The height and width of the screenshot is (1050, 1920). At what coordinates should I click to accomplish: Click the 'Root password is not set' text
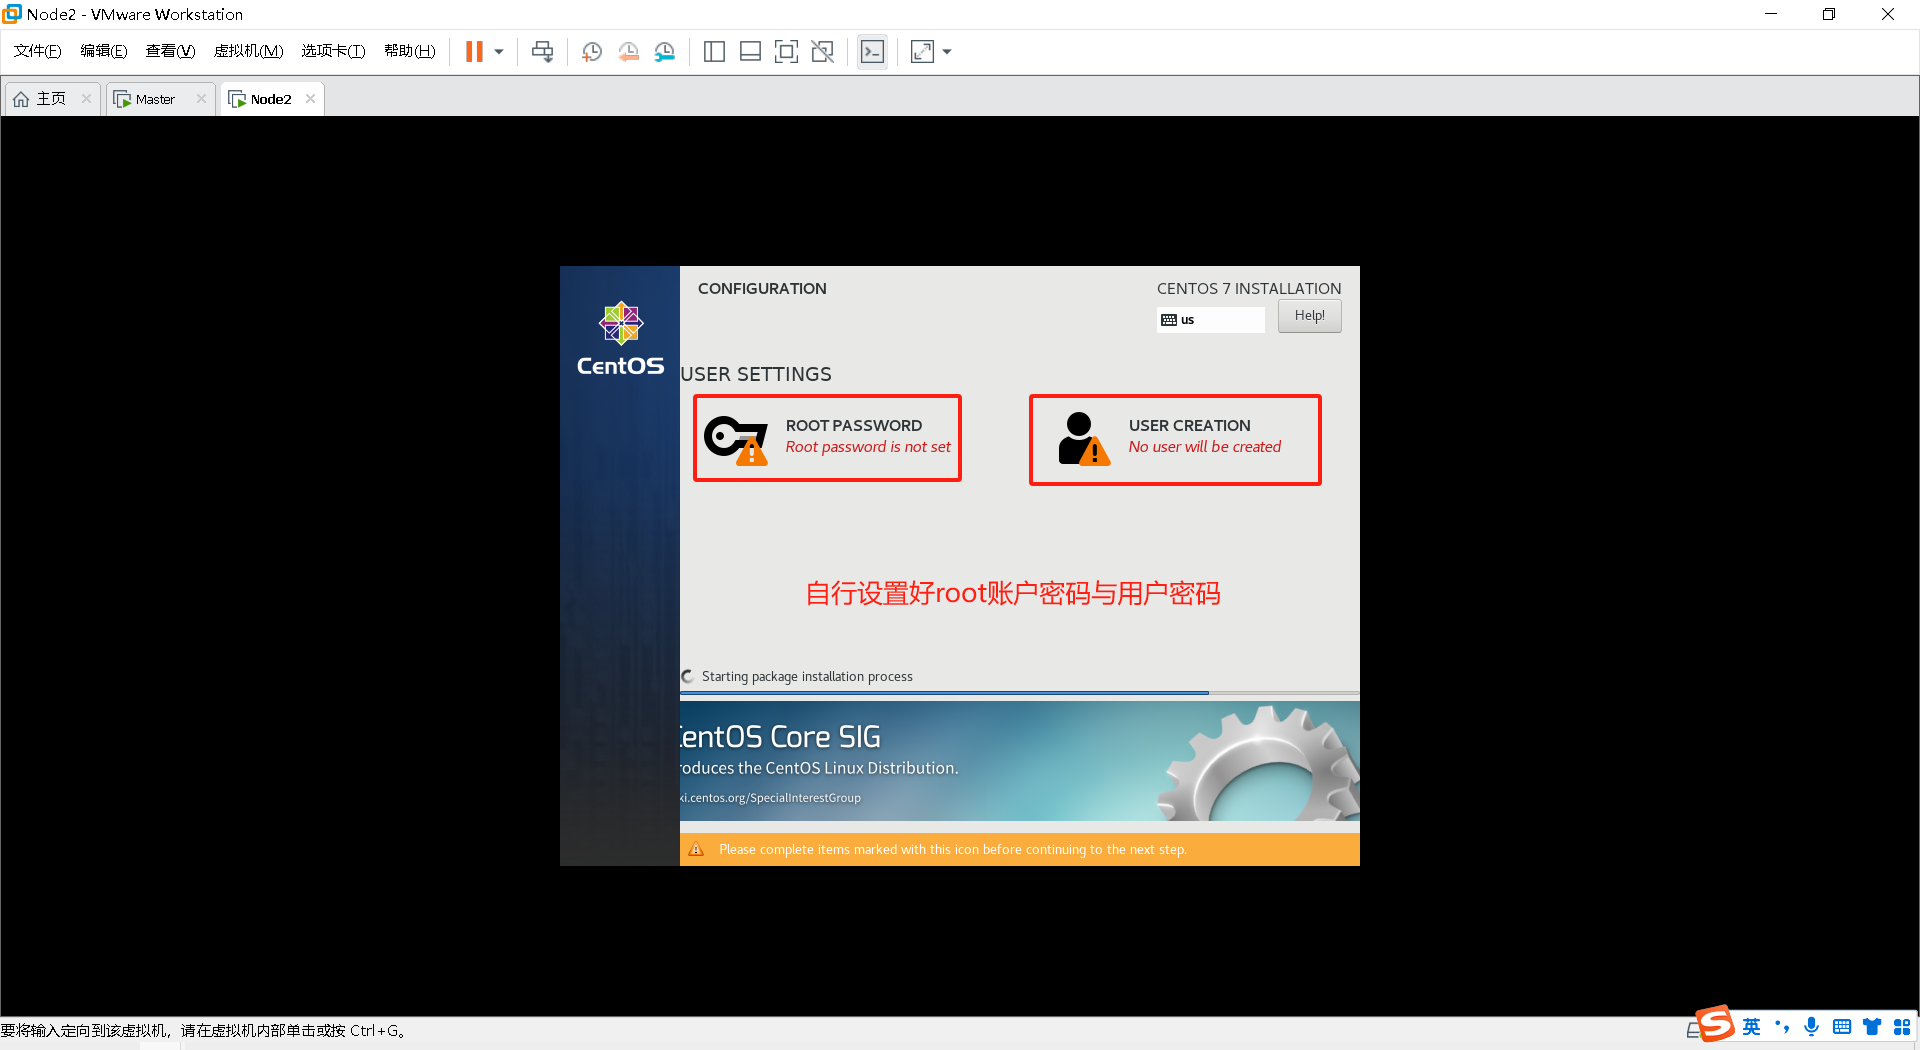tap(868, 447)
